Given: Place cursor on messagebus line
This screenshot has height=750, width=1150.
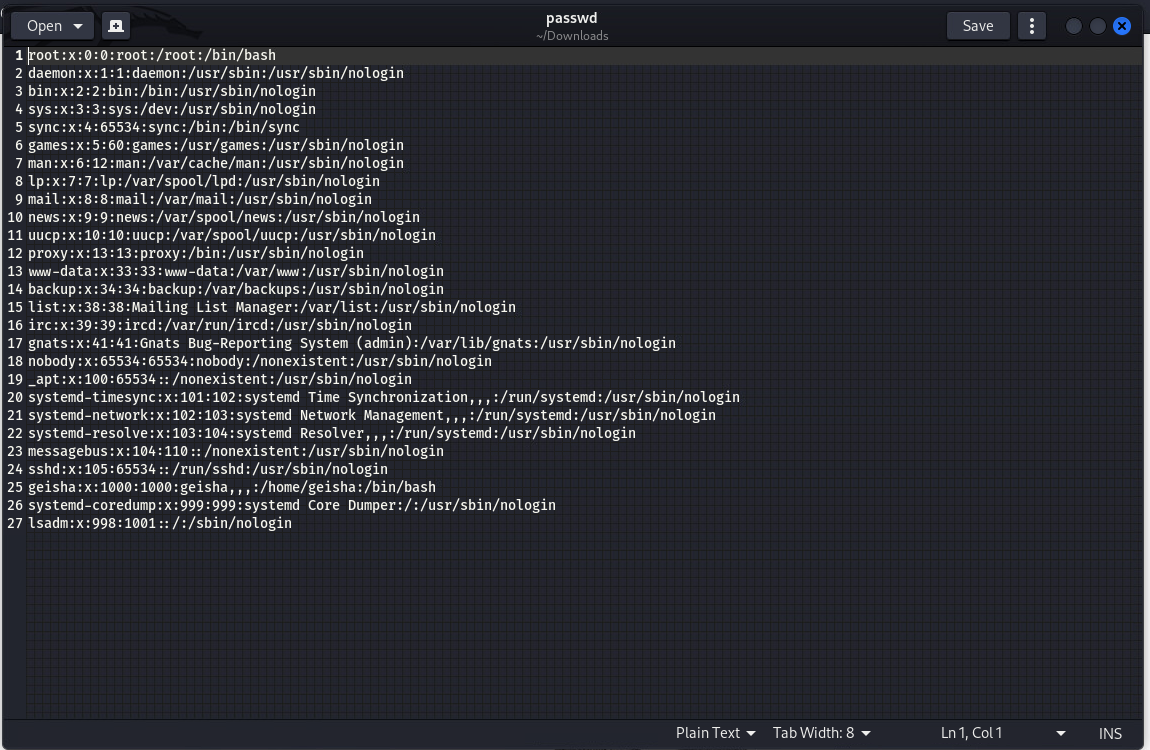Looking at the screenshot, I should click(235, 450).
